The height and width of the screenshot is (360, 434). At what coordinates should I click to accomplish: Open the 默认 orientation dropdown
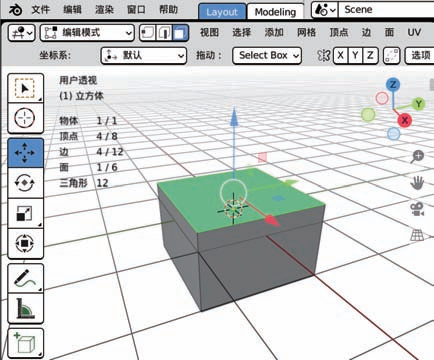[x=143, y=55]
